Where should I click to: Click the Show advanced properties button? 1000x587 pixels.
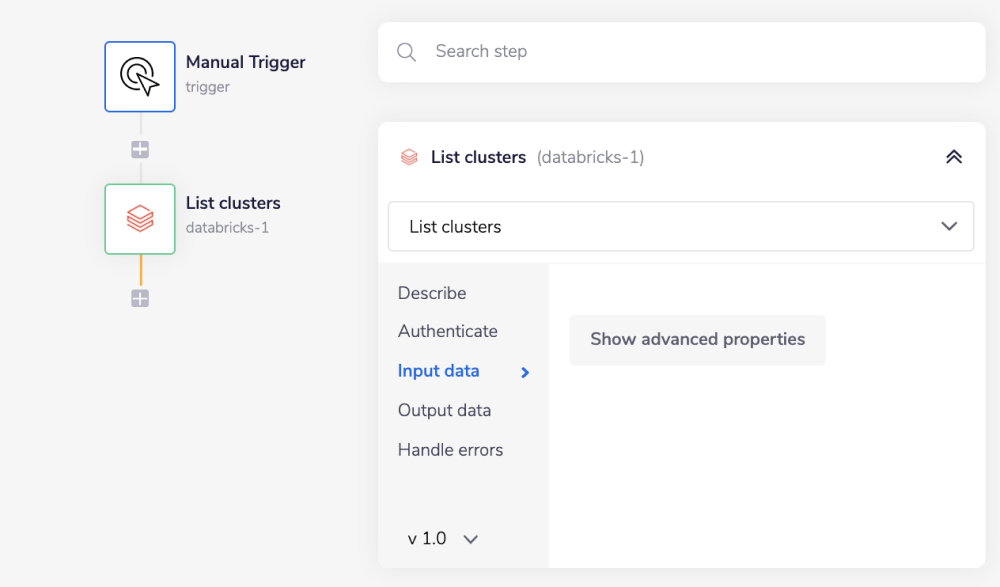click(x=697, y=340)
